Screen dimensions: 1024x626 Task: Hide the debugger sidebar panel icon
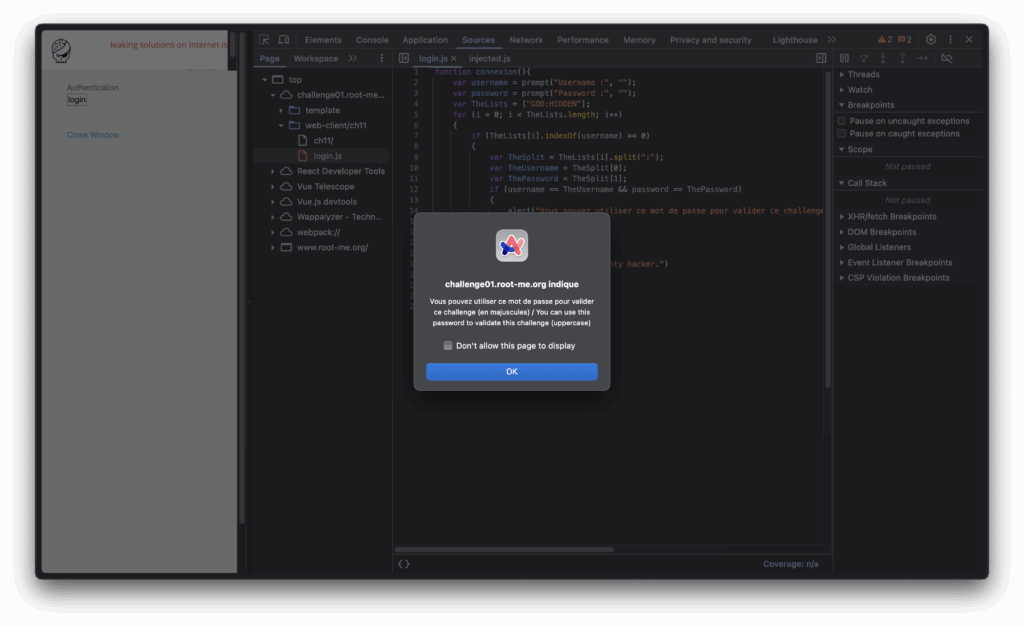[x=821, y=58]
